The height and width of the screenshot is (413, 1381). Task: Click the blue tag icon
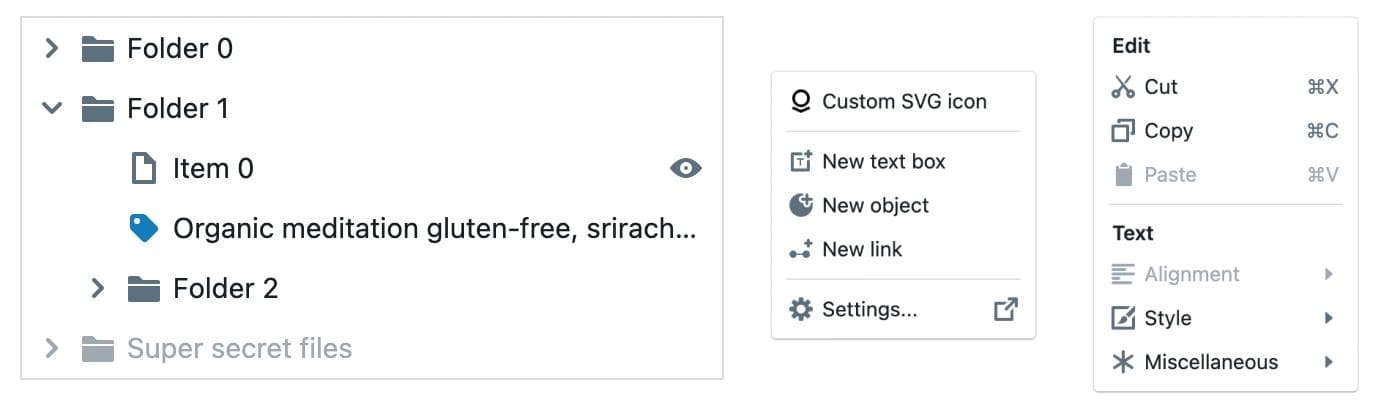(144, 229)
